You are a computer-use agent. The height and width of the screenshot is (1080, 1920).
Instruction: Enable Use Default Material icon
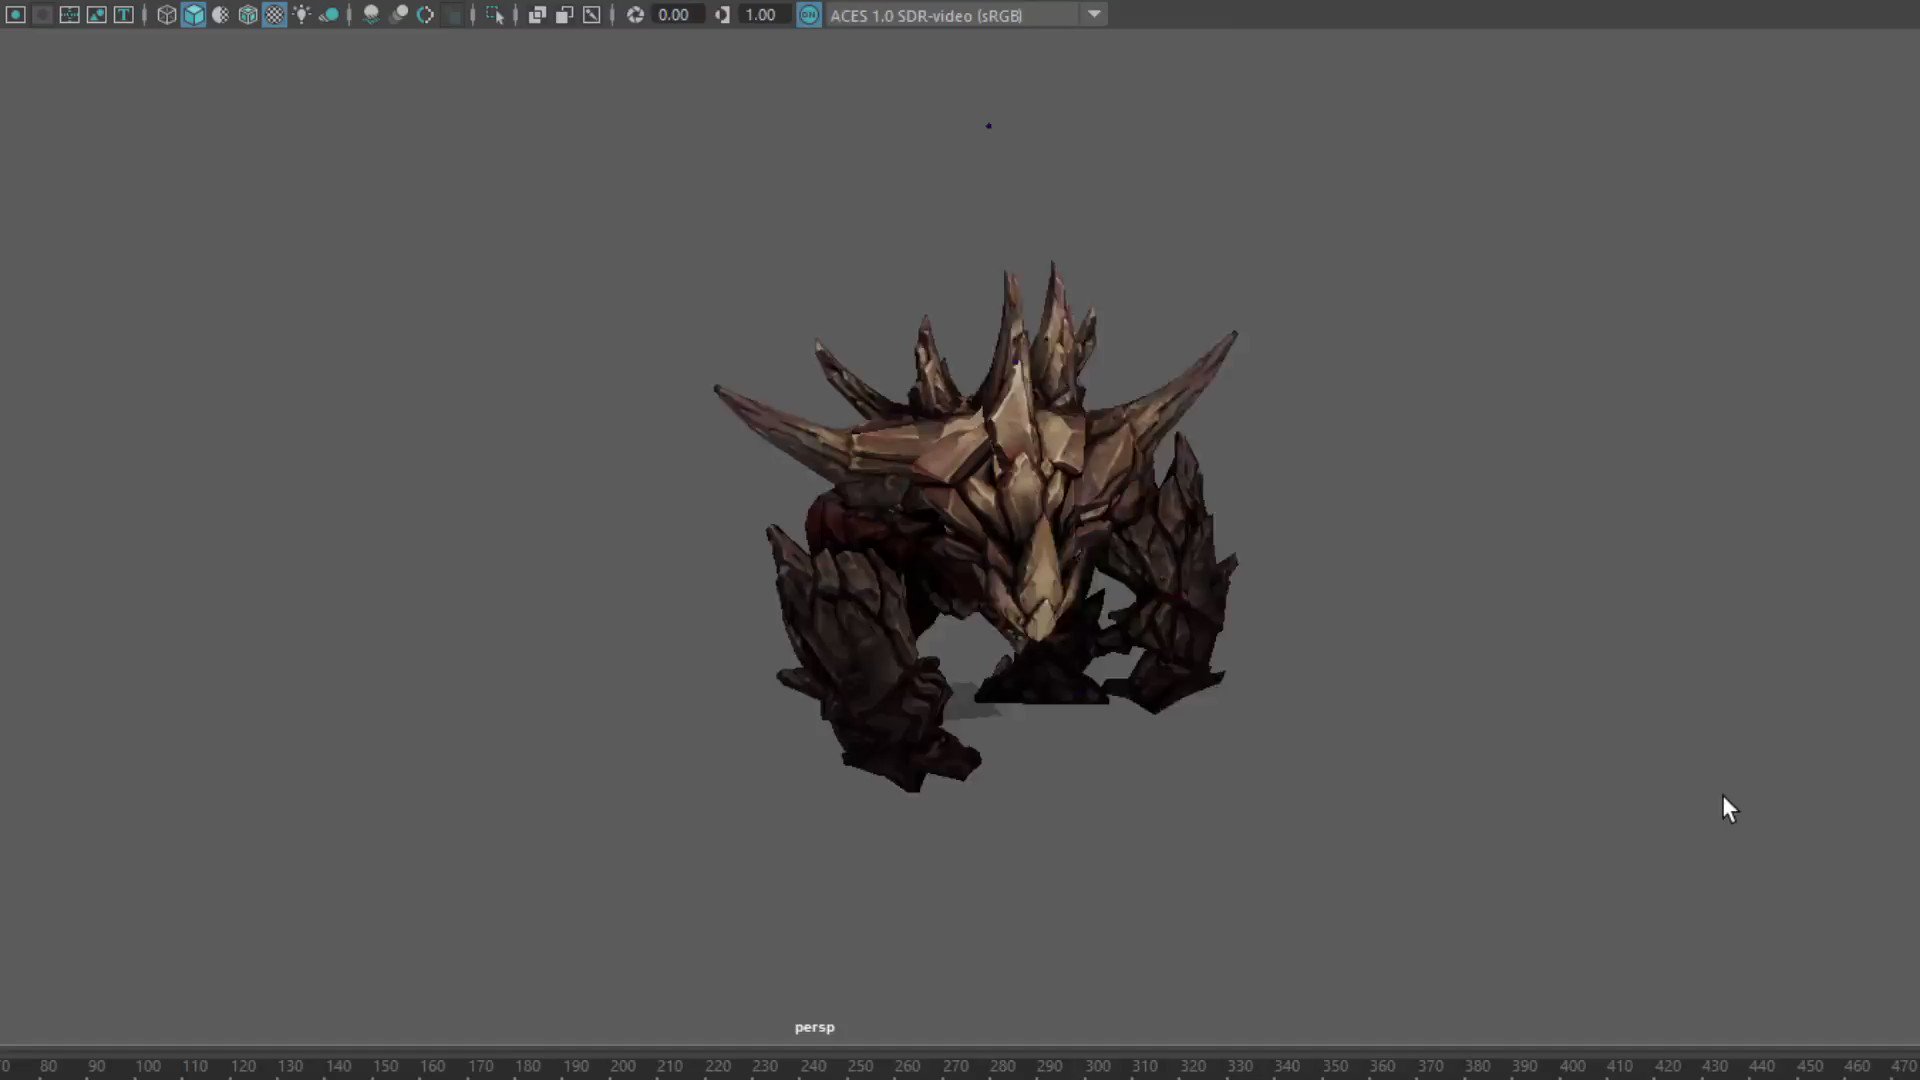221,15
